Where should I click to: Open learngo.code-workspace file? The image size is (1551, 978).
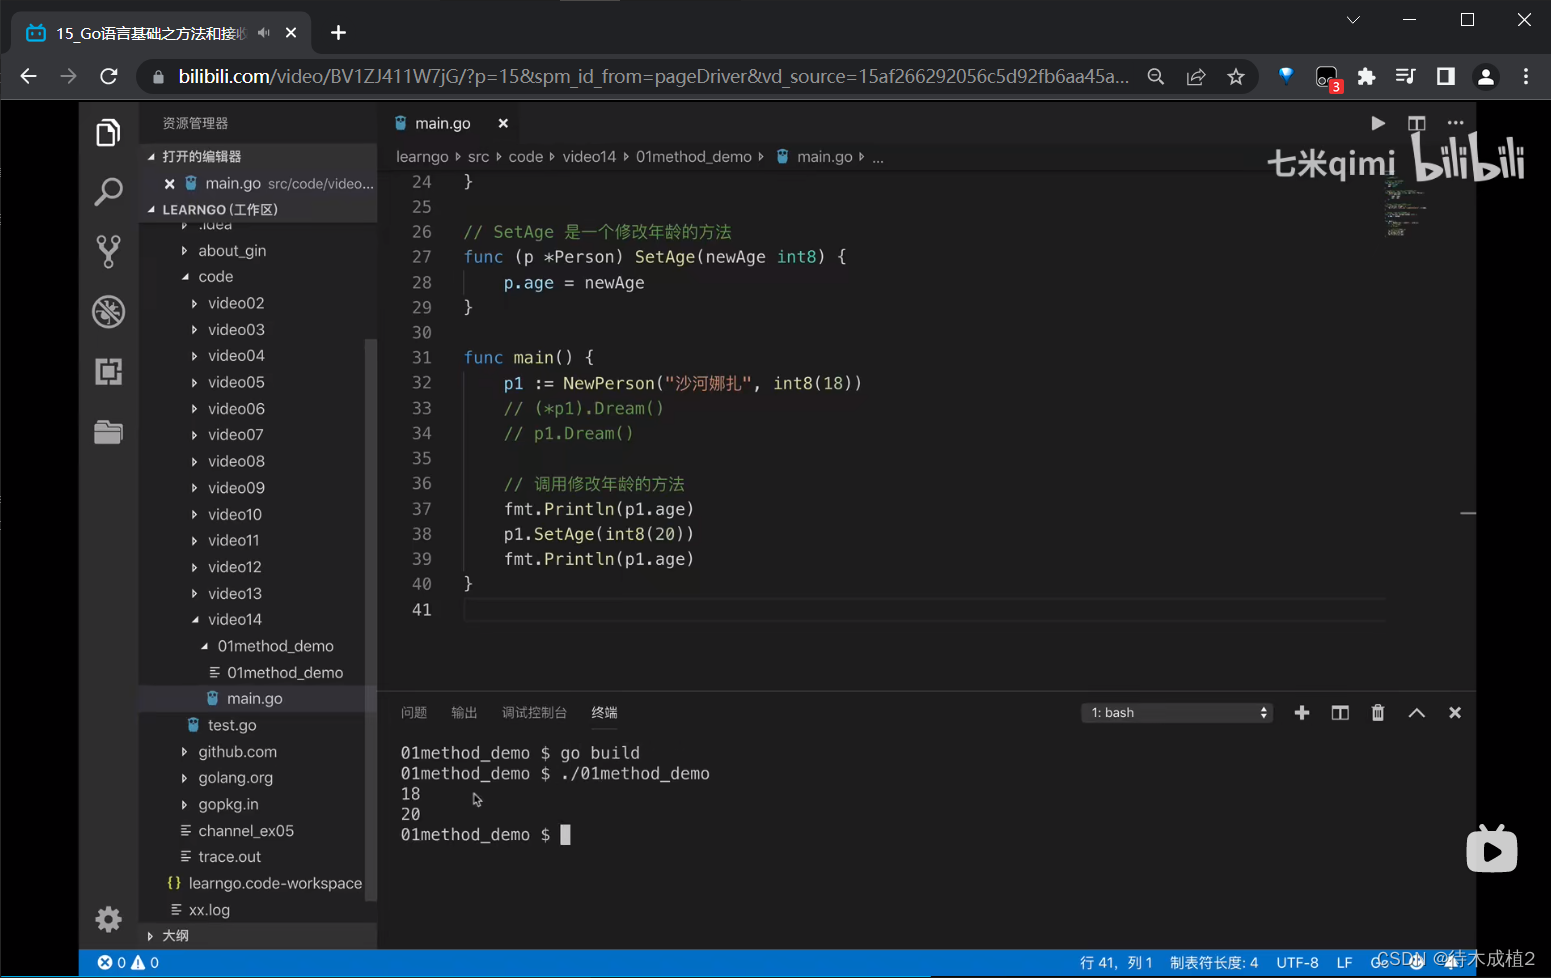pyautogui.click(x=275, y=883)
